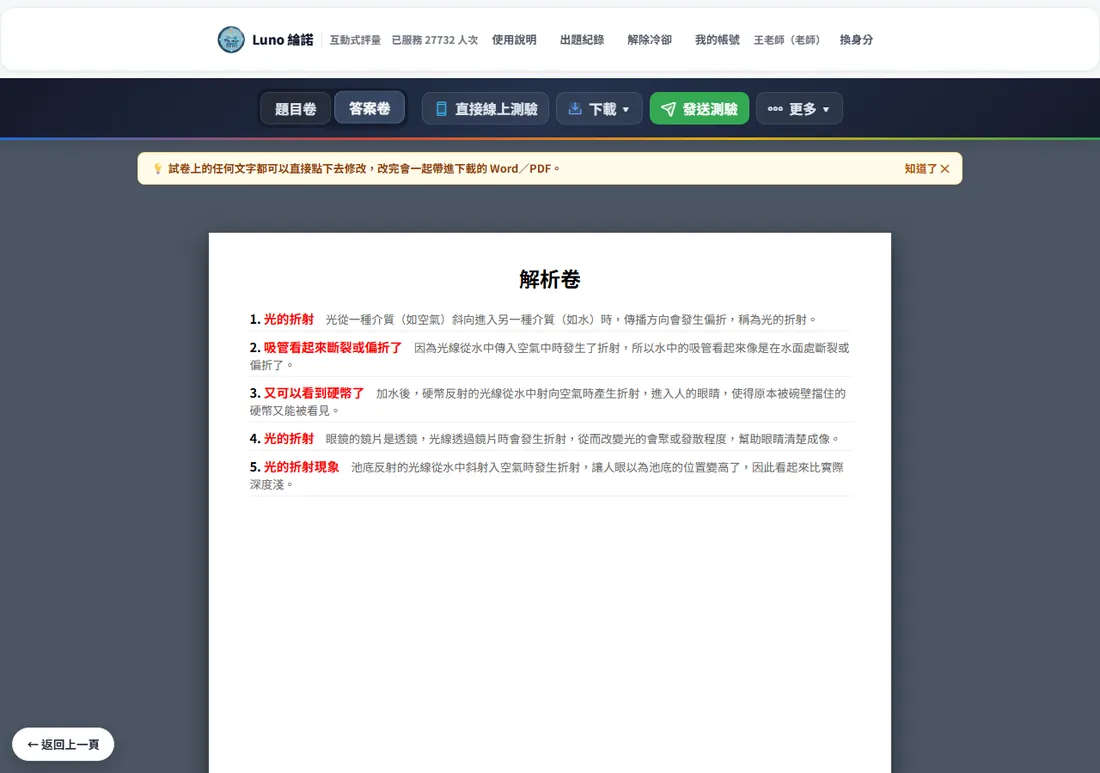Click the 返回上一頁 button
Viewport: 1100px width, 773px height.
click(x=63, y=744)
